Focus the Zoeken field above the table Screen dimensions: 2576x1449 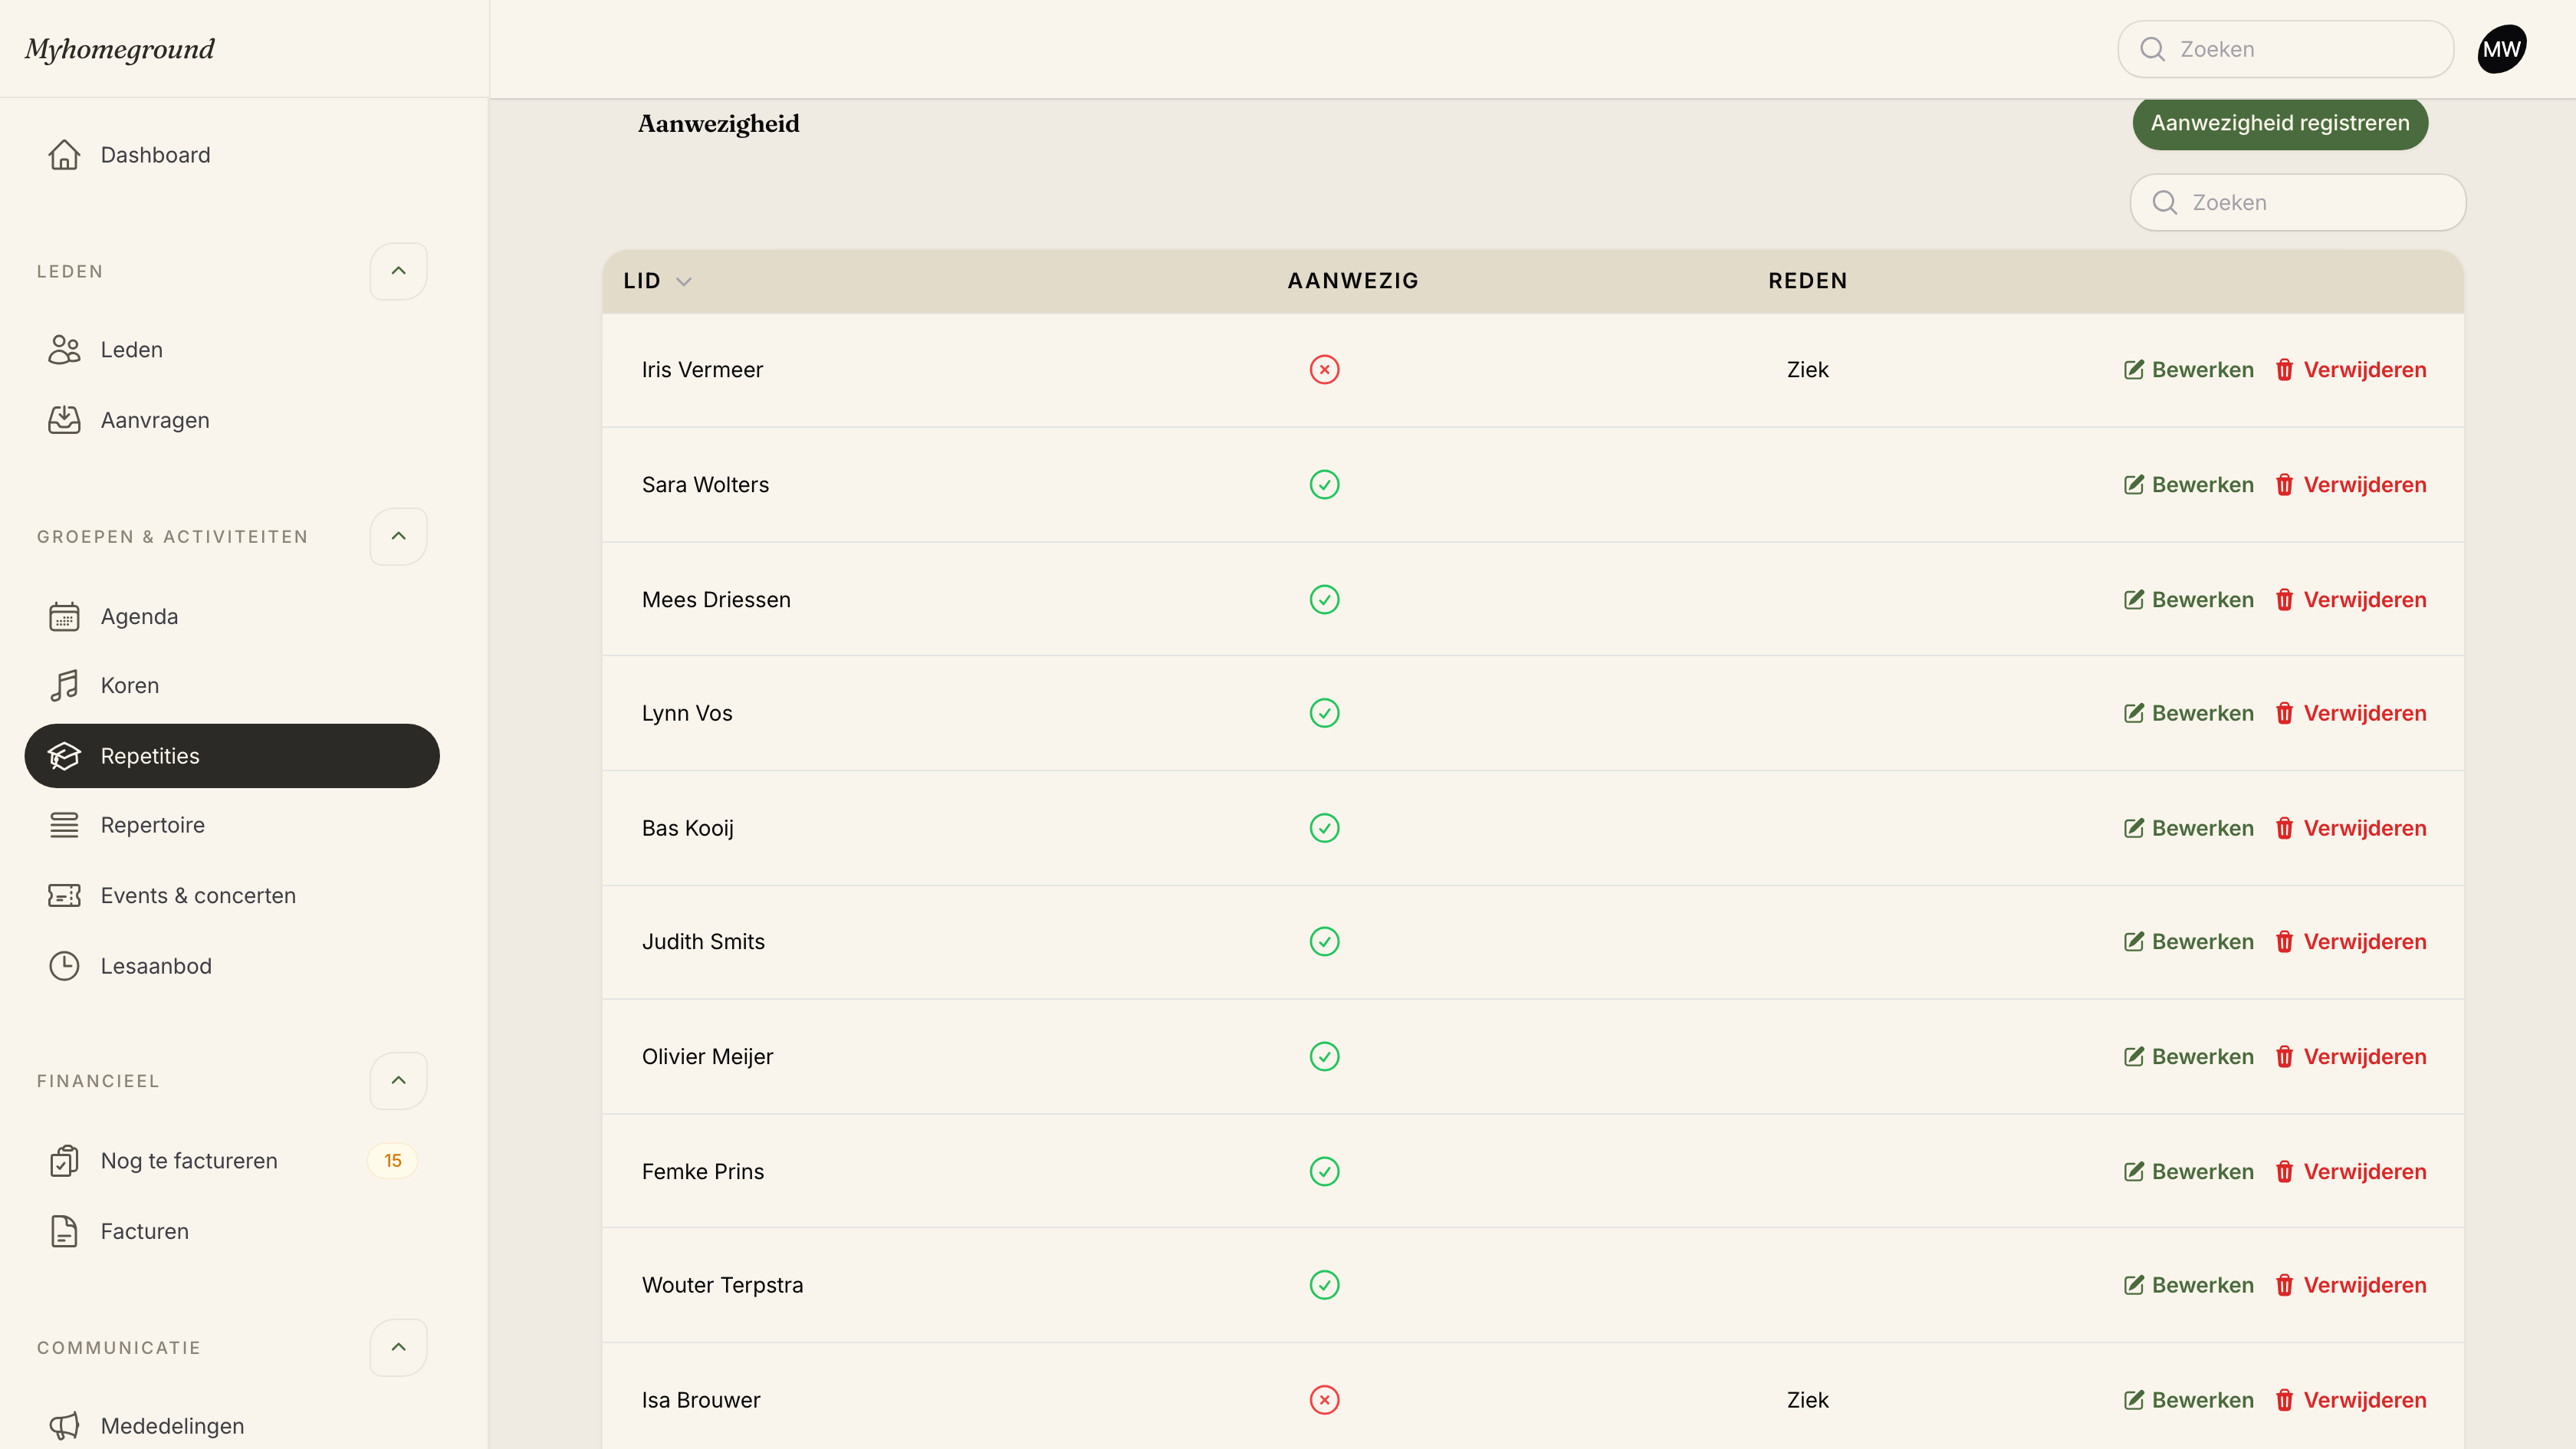coord(2298,203)
